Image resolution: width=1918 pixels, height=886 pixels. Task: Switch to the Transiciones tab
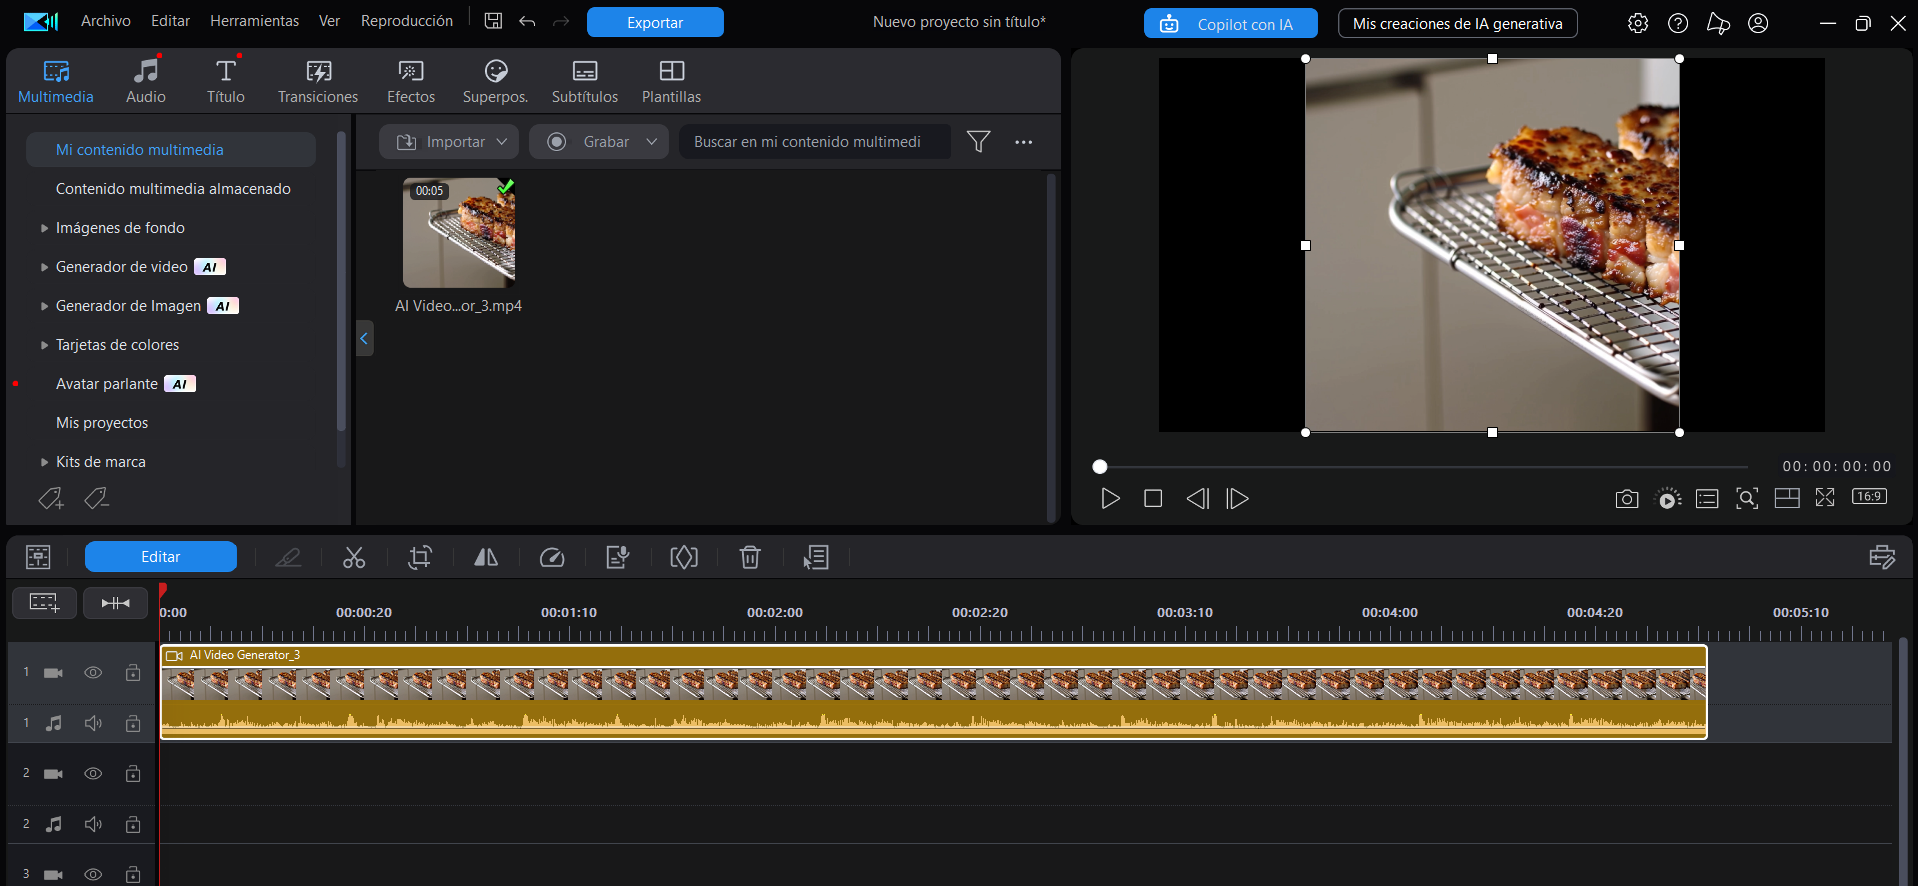[318, 81]
